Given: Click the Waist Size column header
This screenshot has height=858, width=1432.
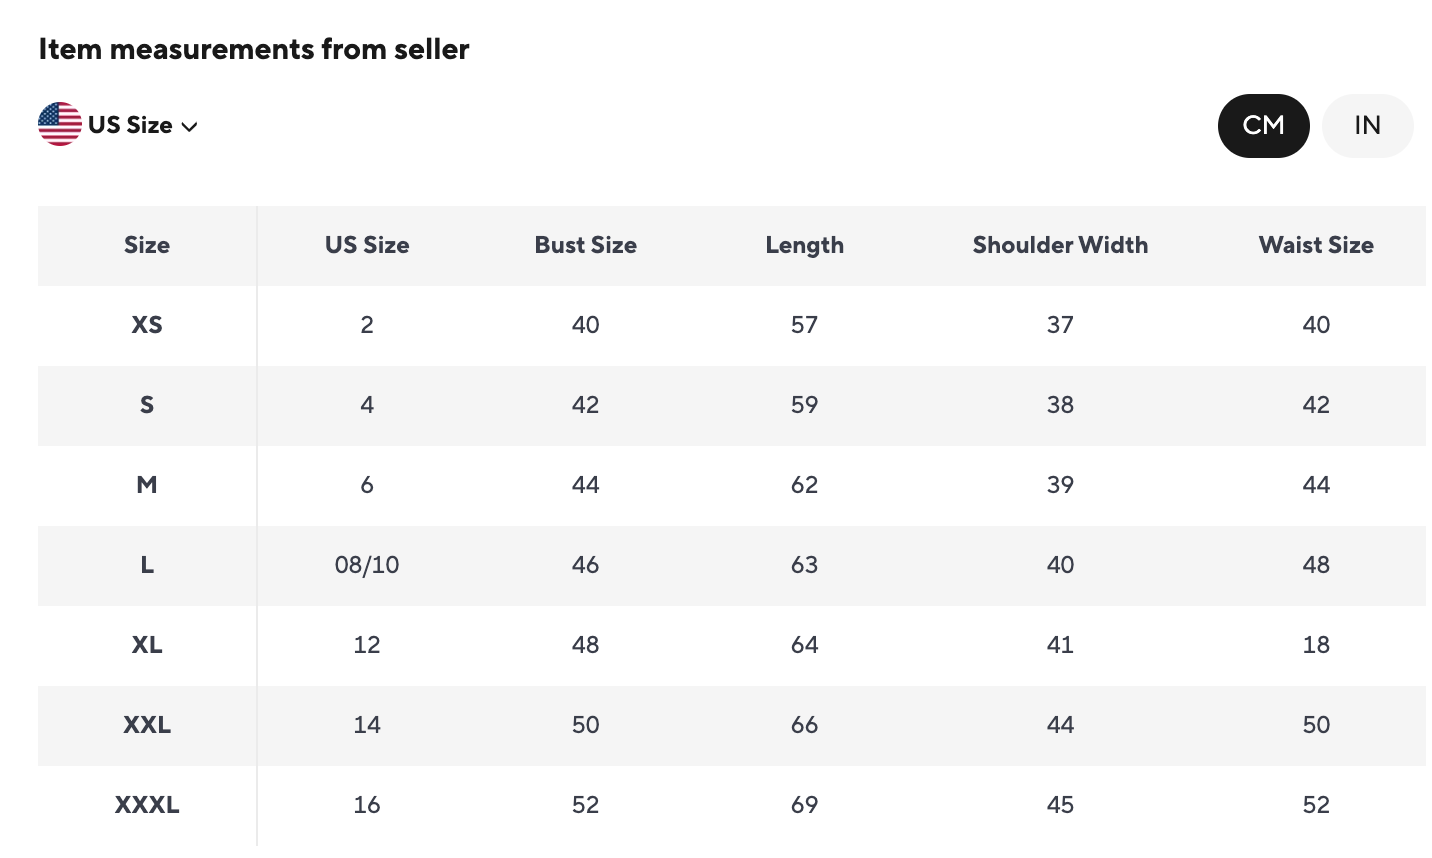Looking at the screenshot, I should coord(1316,245).
